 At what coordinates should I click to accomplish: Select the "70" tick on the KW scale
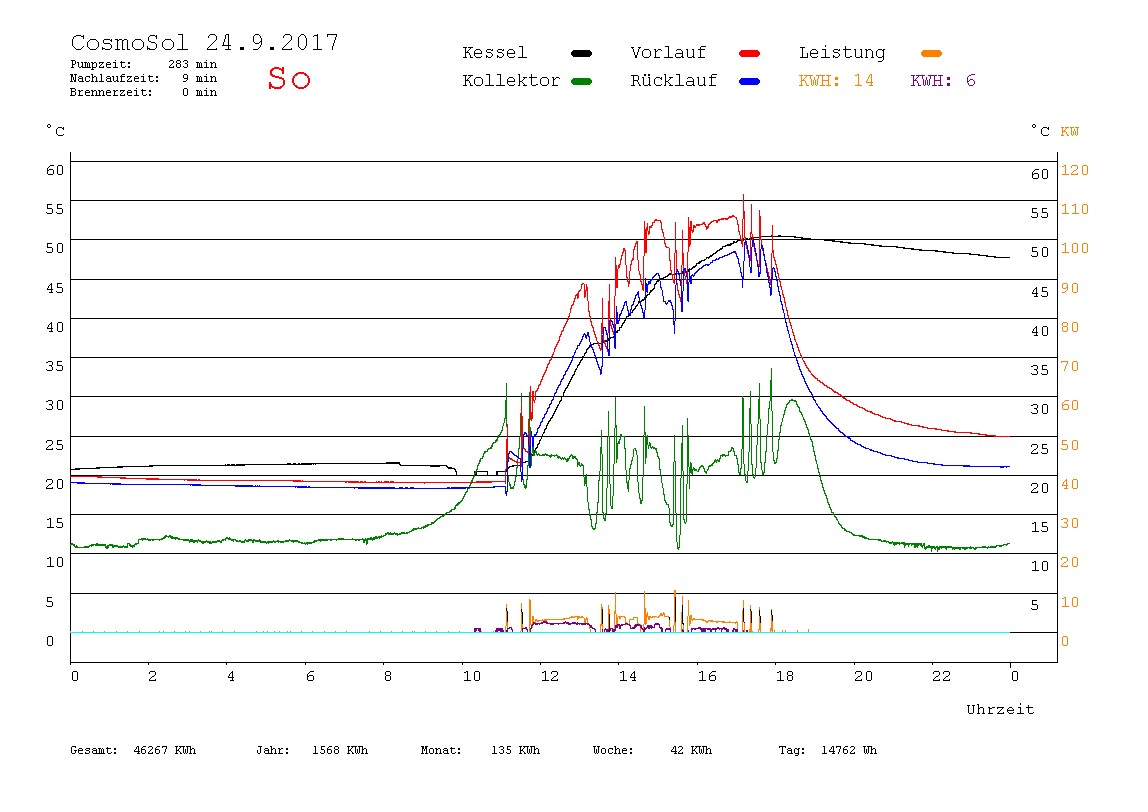[x=1070, y=365]
